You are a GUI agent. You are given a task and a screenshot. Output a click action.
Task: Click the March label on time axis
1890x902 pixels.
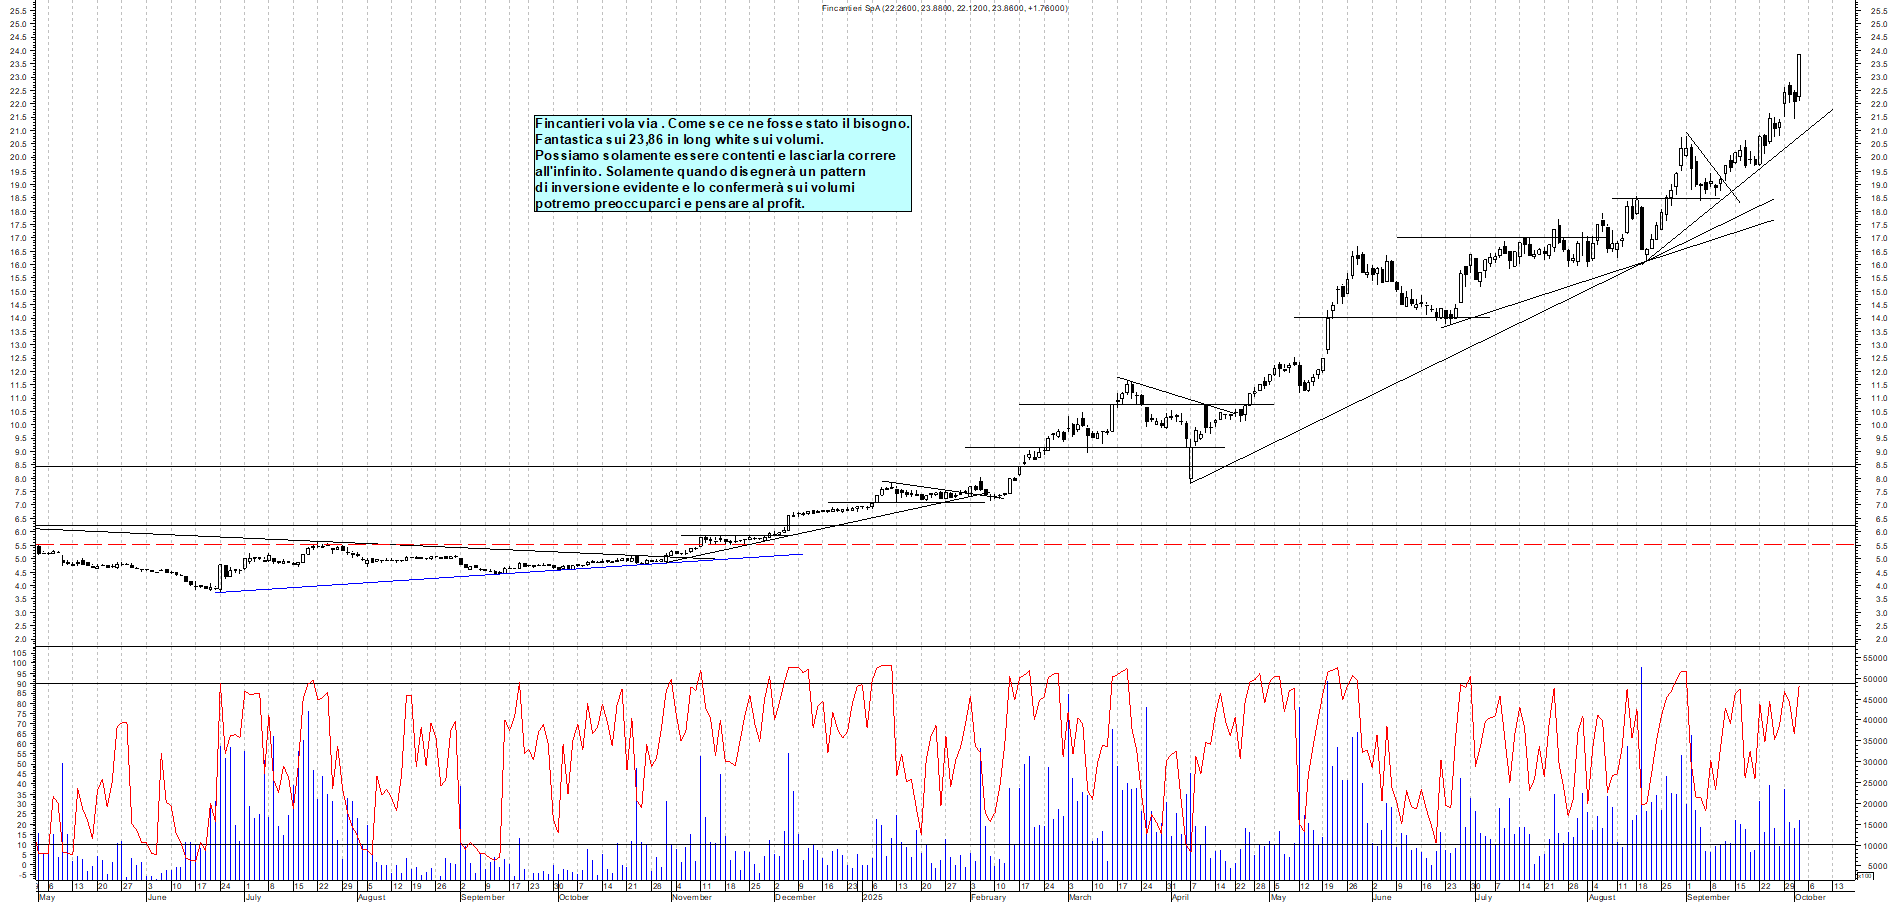pyautogui.click(x=1080, y=897)
